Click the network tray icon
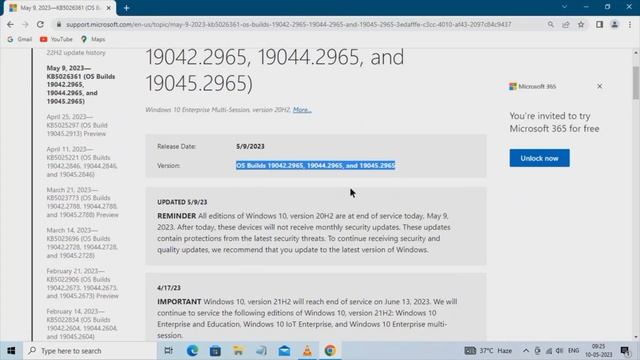The image size is (640, 360). pos(549,351)
